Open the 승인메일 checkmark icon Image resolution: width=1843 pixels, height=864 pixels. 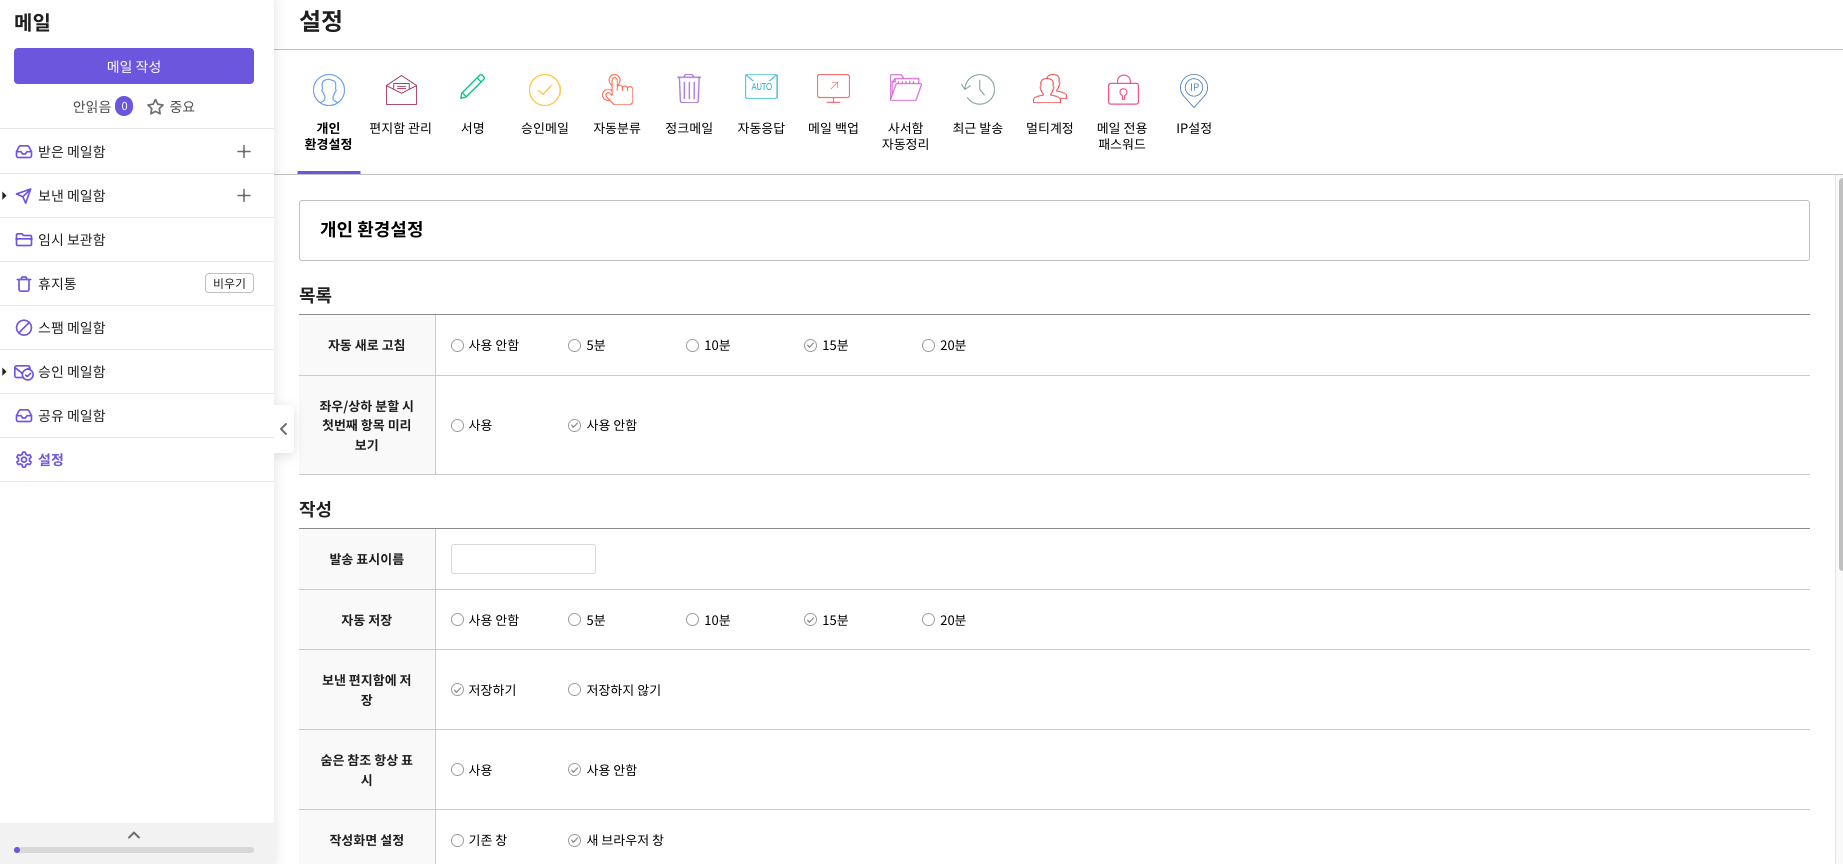(545, 91)
